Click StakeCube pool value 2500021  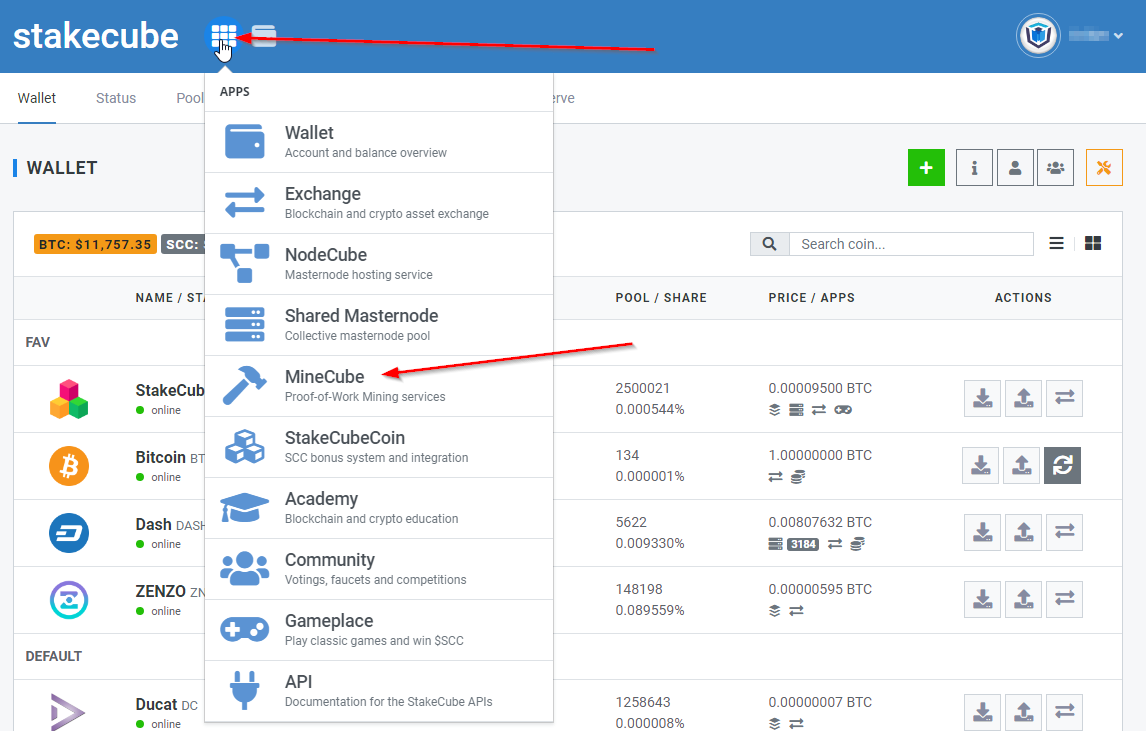[642, 388]
